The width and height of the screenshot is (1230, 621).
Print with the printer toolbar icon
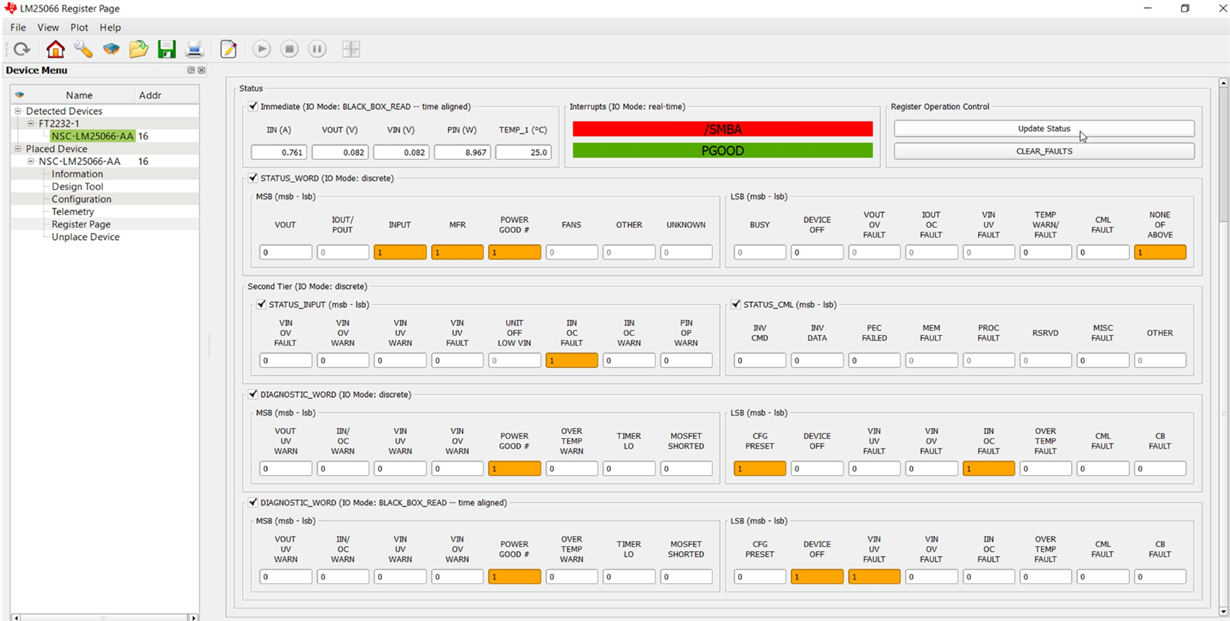195,49
